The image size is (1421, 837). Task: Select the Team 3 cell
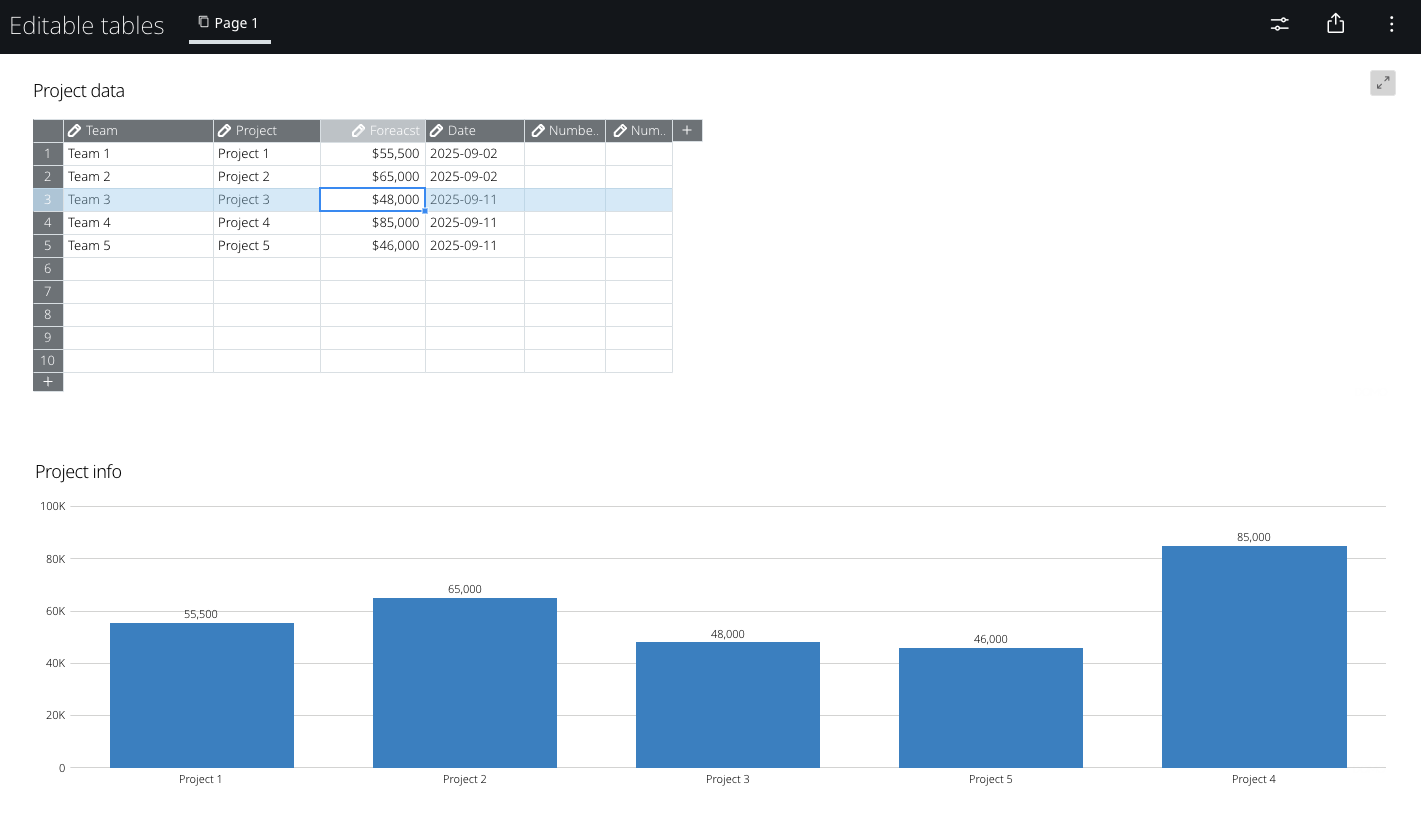click(x=138, y=200)
